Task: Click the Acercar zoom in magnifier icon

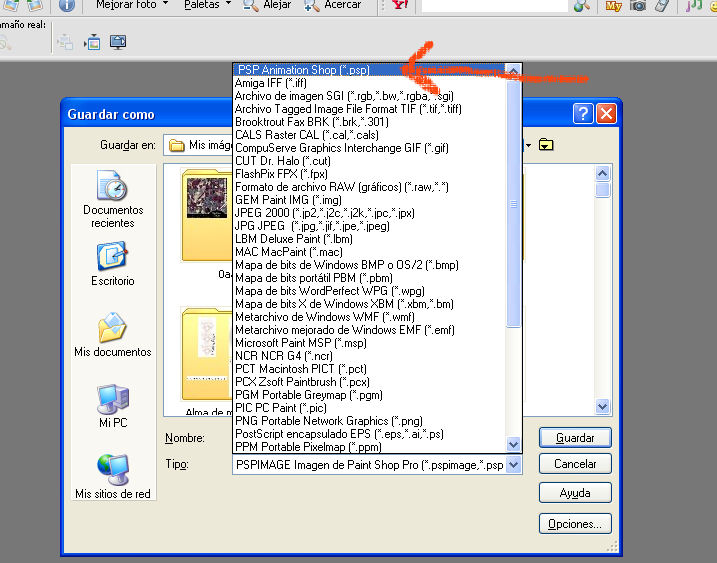Action: point(312,5)
